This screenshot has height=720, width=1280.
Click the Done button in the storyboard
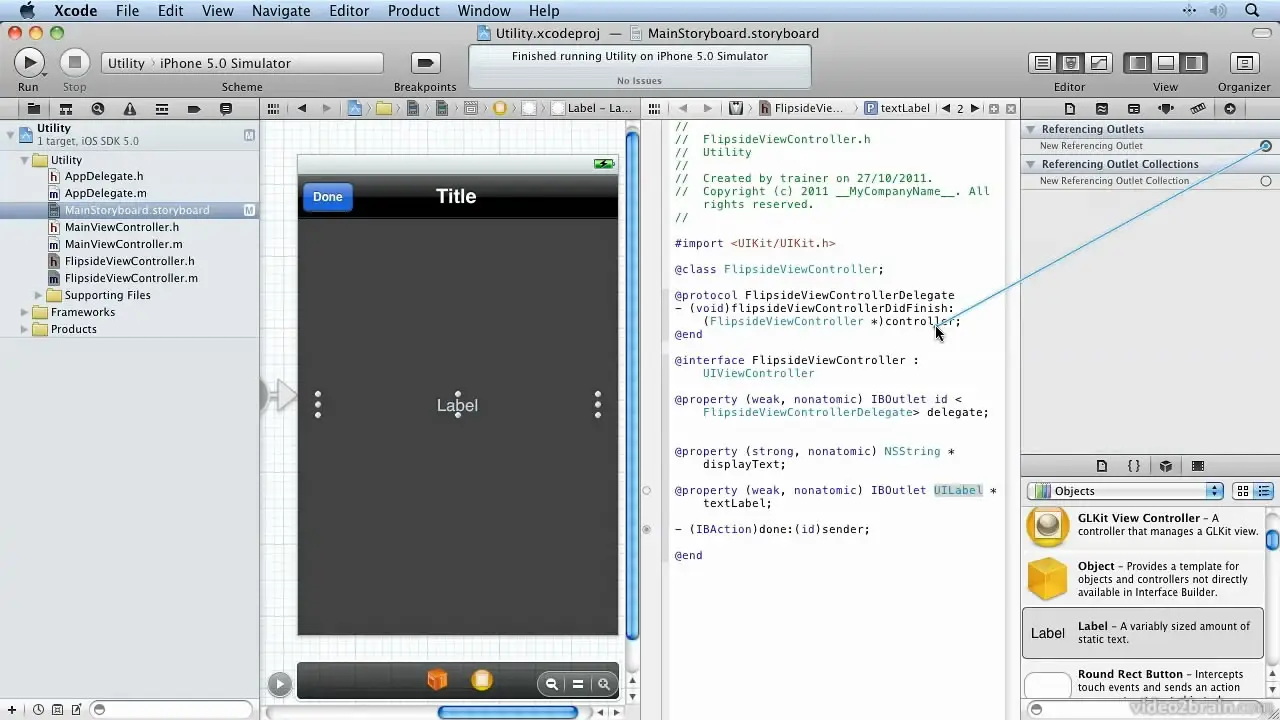pos(327,197)
